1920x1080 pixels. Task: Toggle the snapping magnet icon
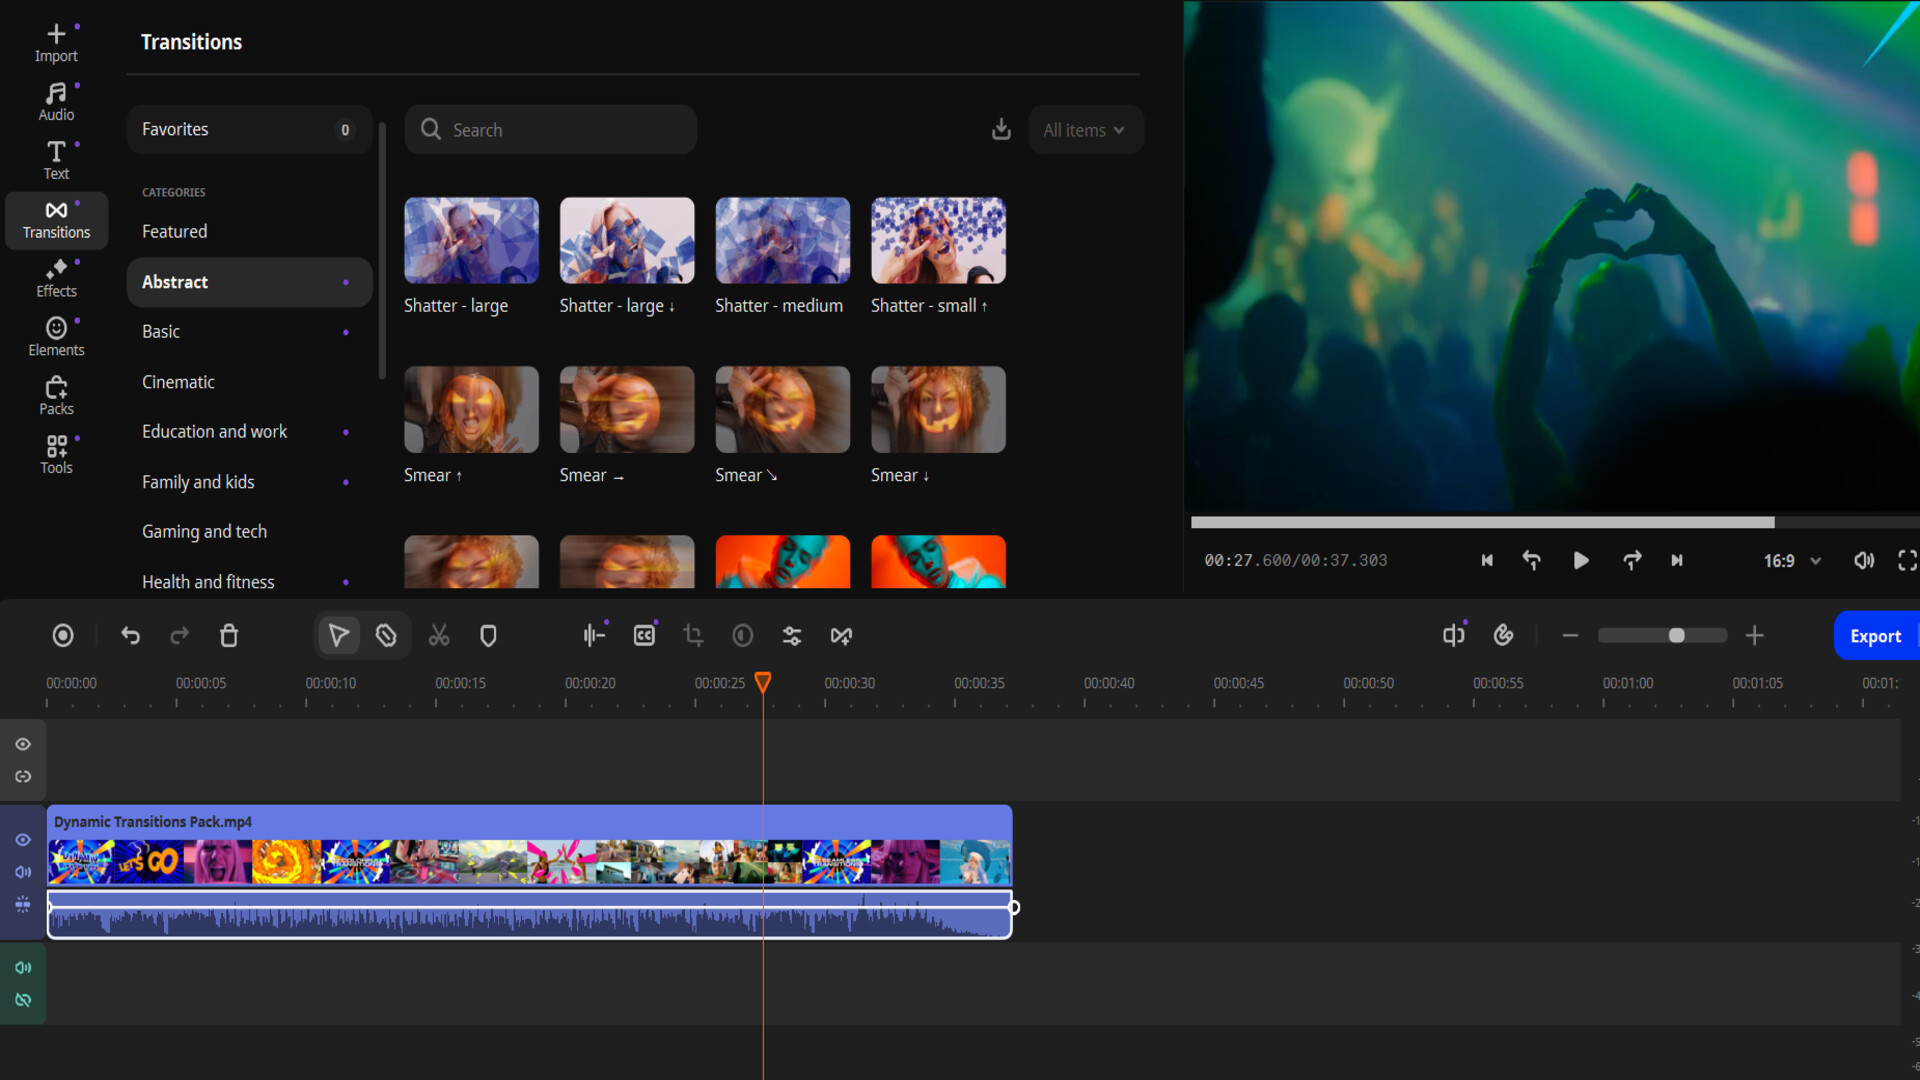pos(386,635)
